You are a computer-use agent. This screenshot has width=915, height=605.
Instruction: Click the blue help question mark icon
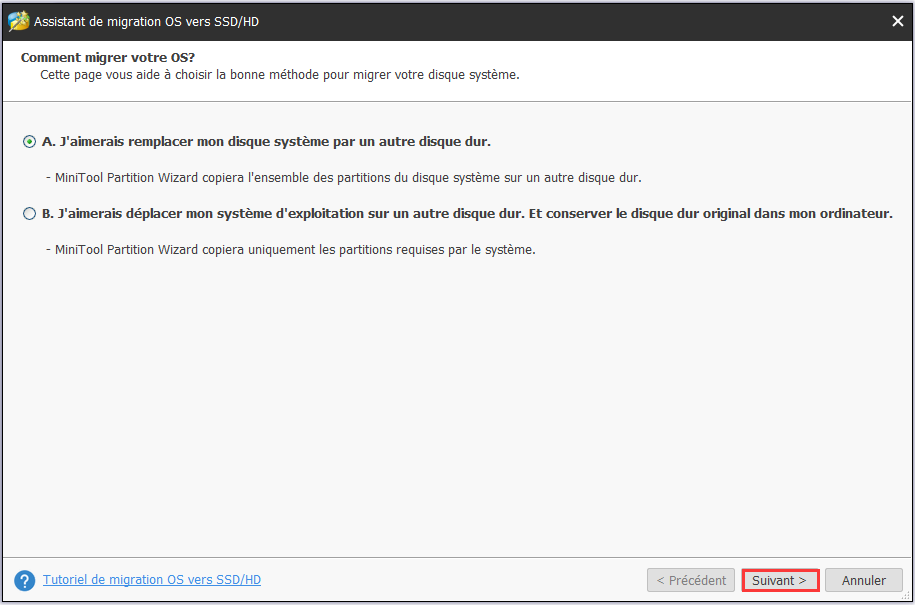point(25,580)
